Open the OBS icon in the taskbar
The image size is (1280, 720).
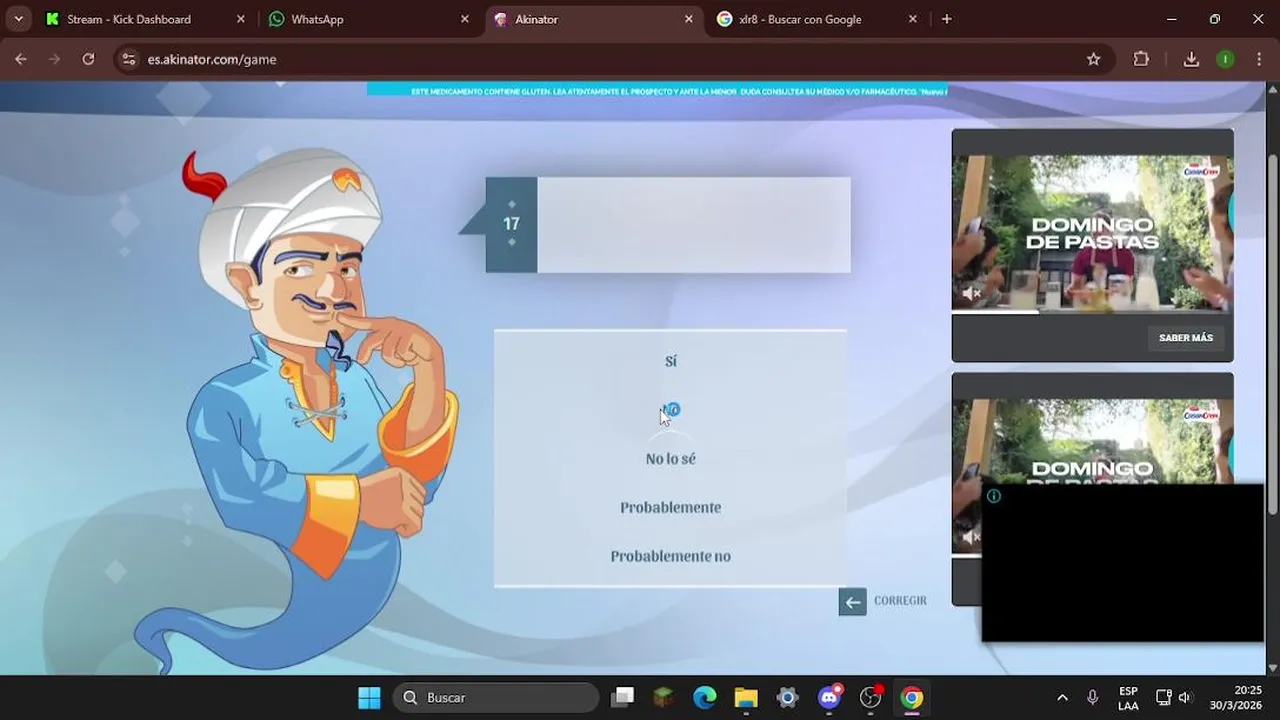click(x=870, y=697)
